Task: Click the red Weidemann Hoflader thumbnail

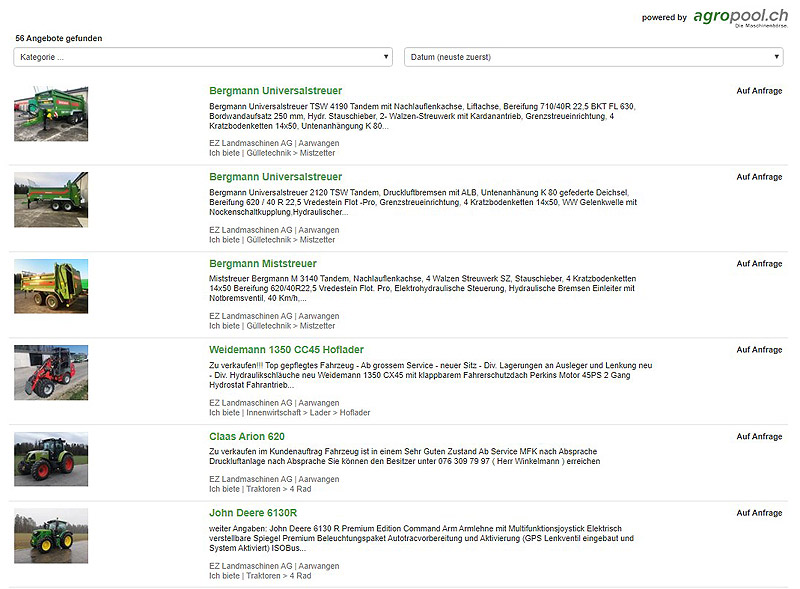Action: tap(51, 372)
